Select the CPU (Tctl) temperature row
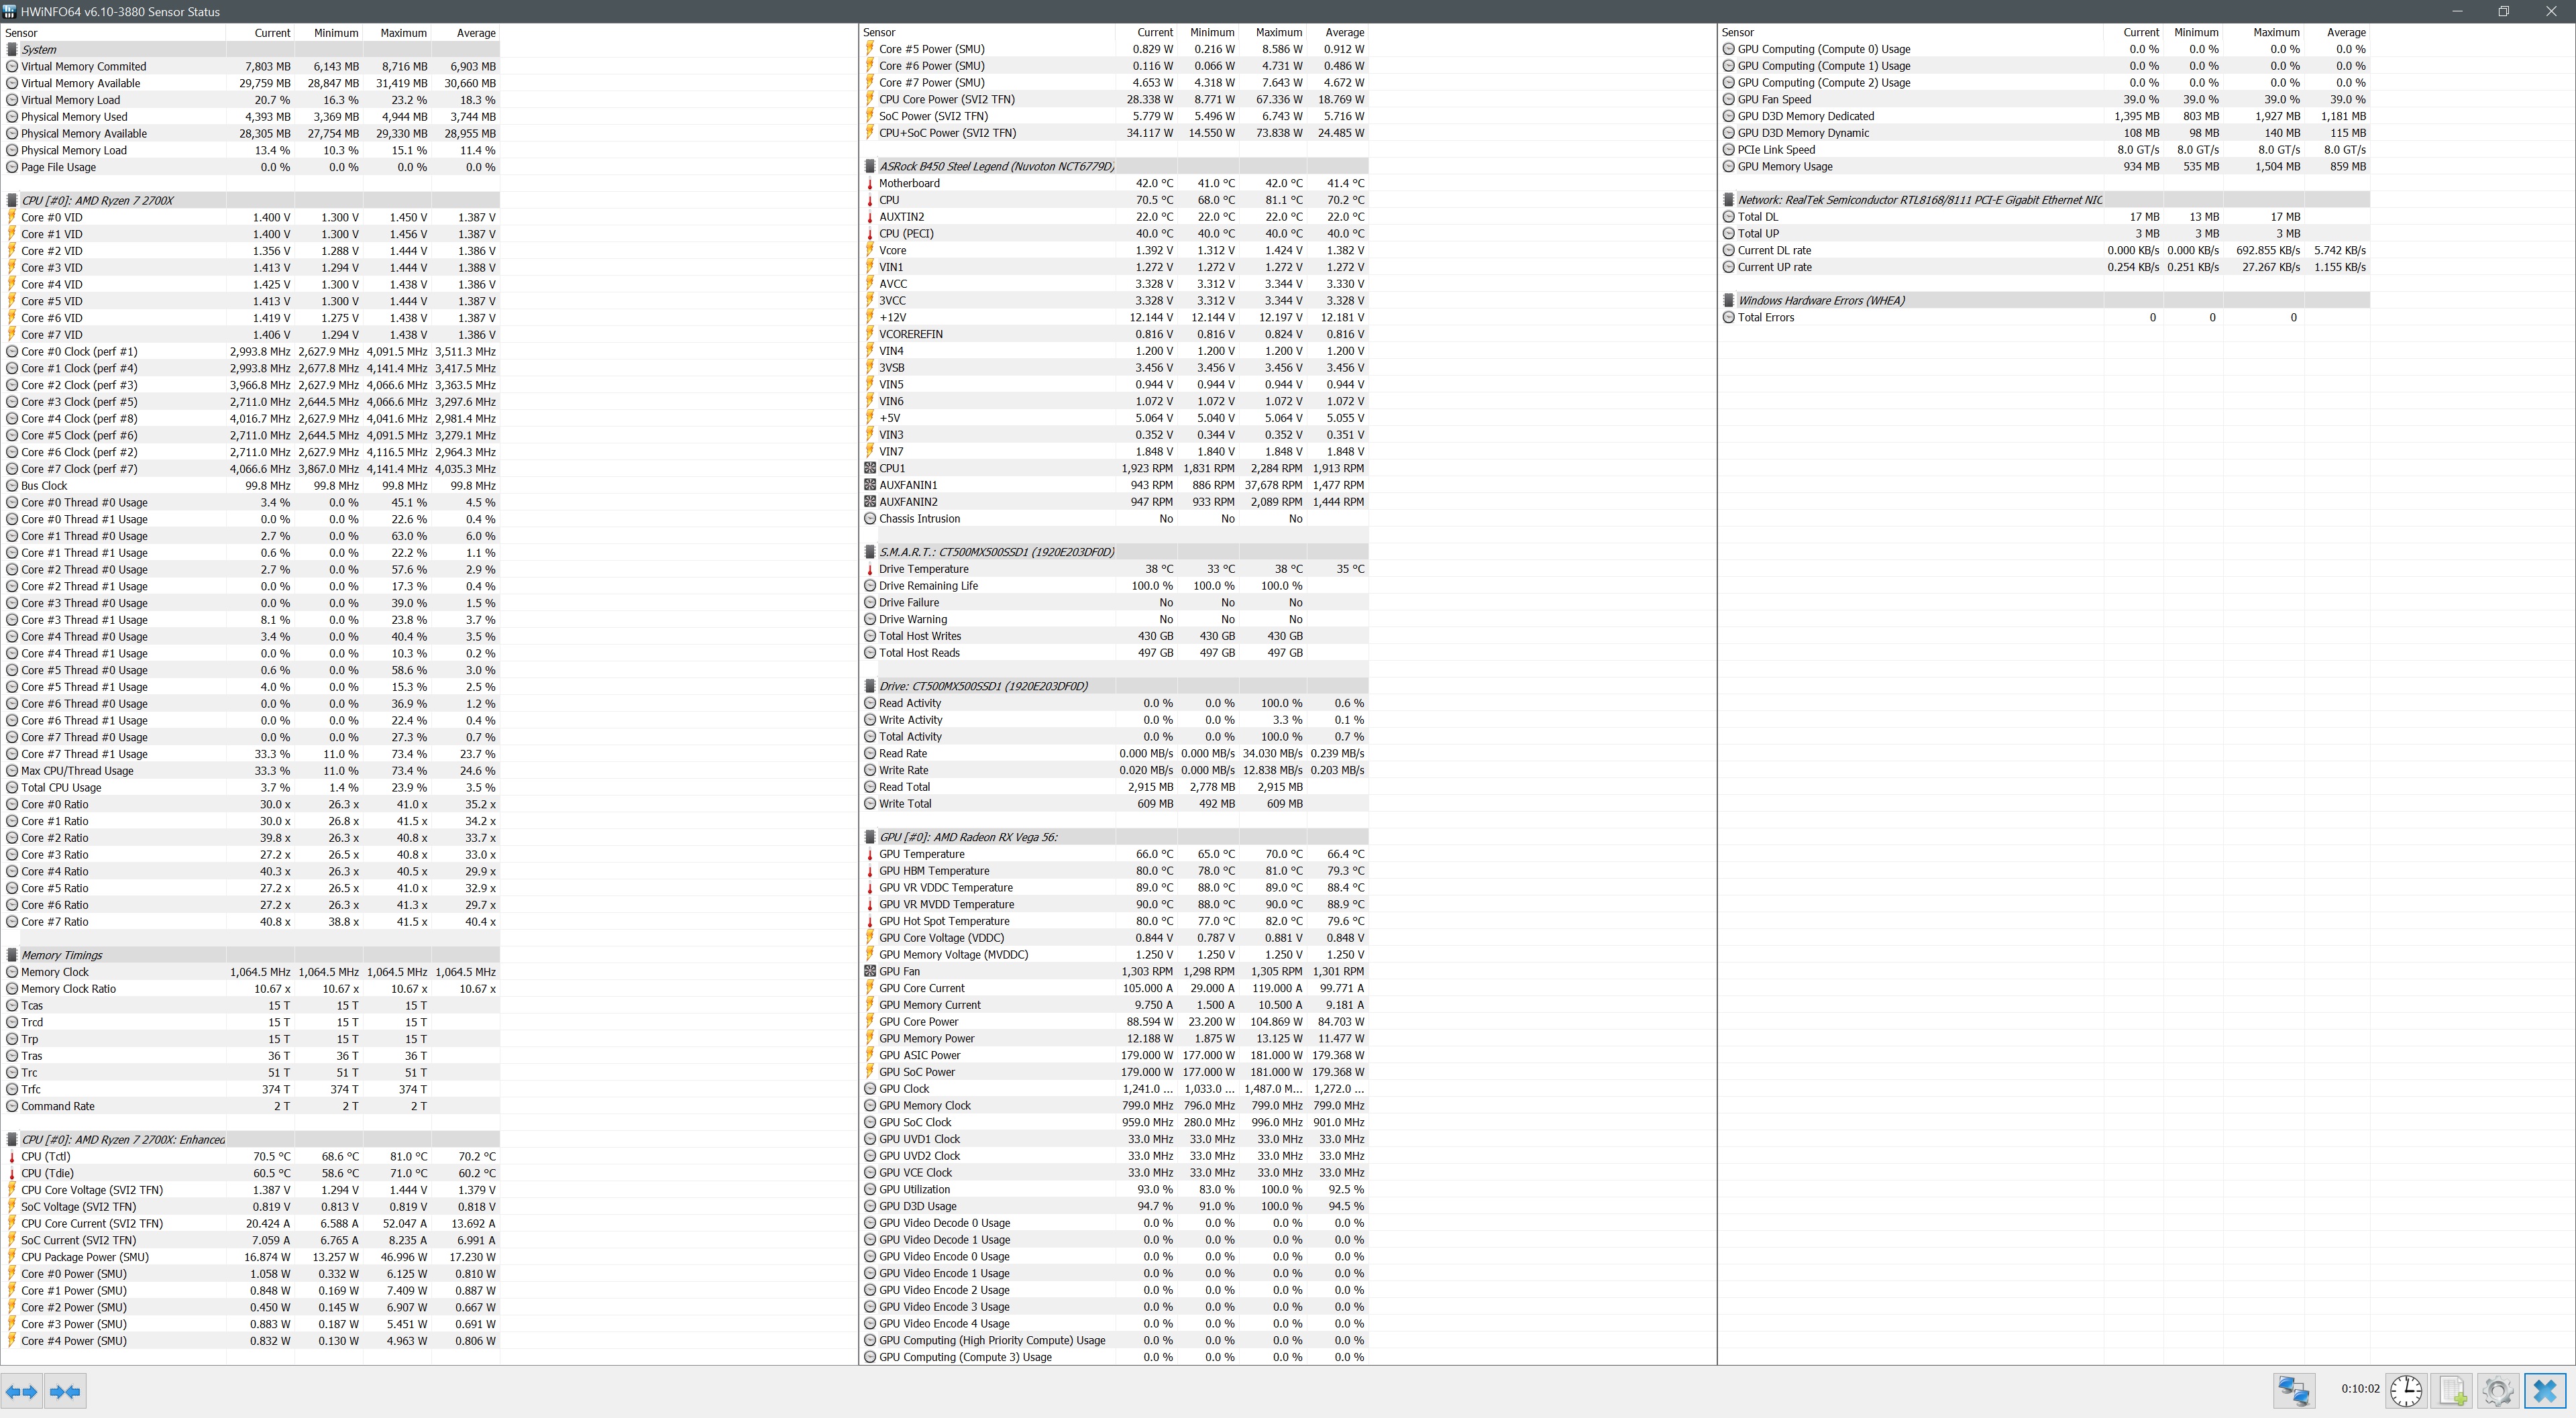Screen dimensions: 2576x1418 pyautogui.click(x=47, y=1156)
